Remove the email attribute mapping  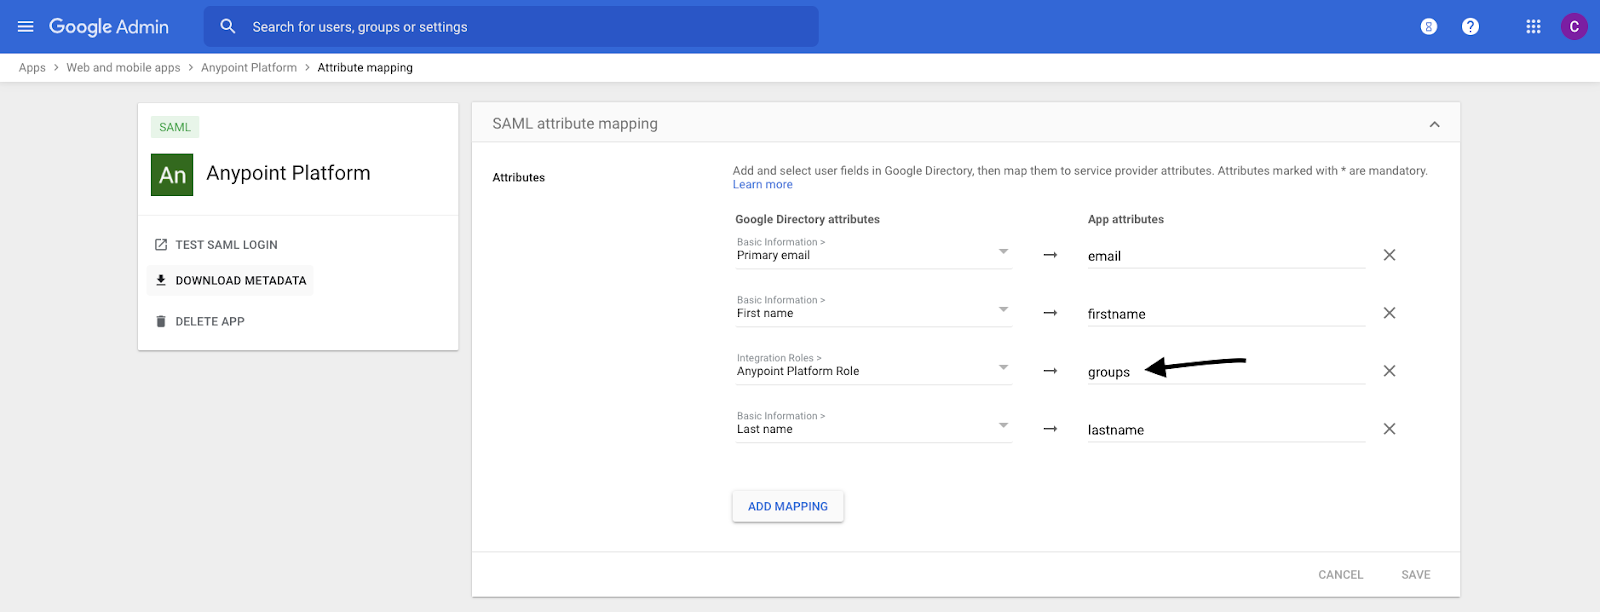pyautogui.click(x=1389, y=255)
